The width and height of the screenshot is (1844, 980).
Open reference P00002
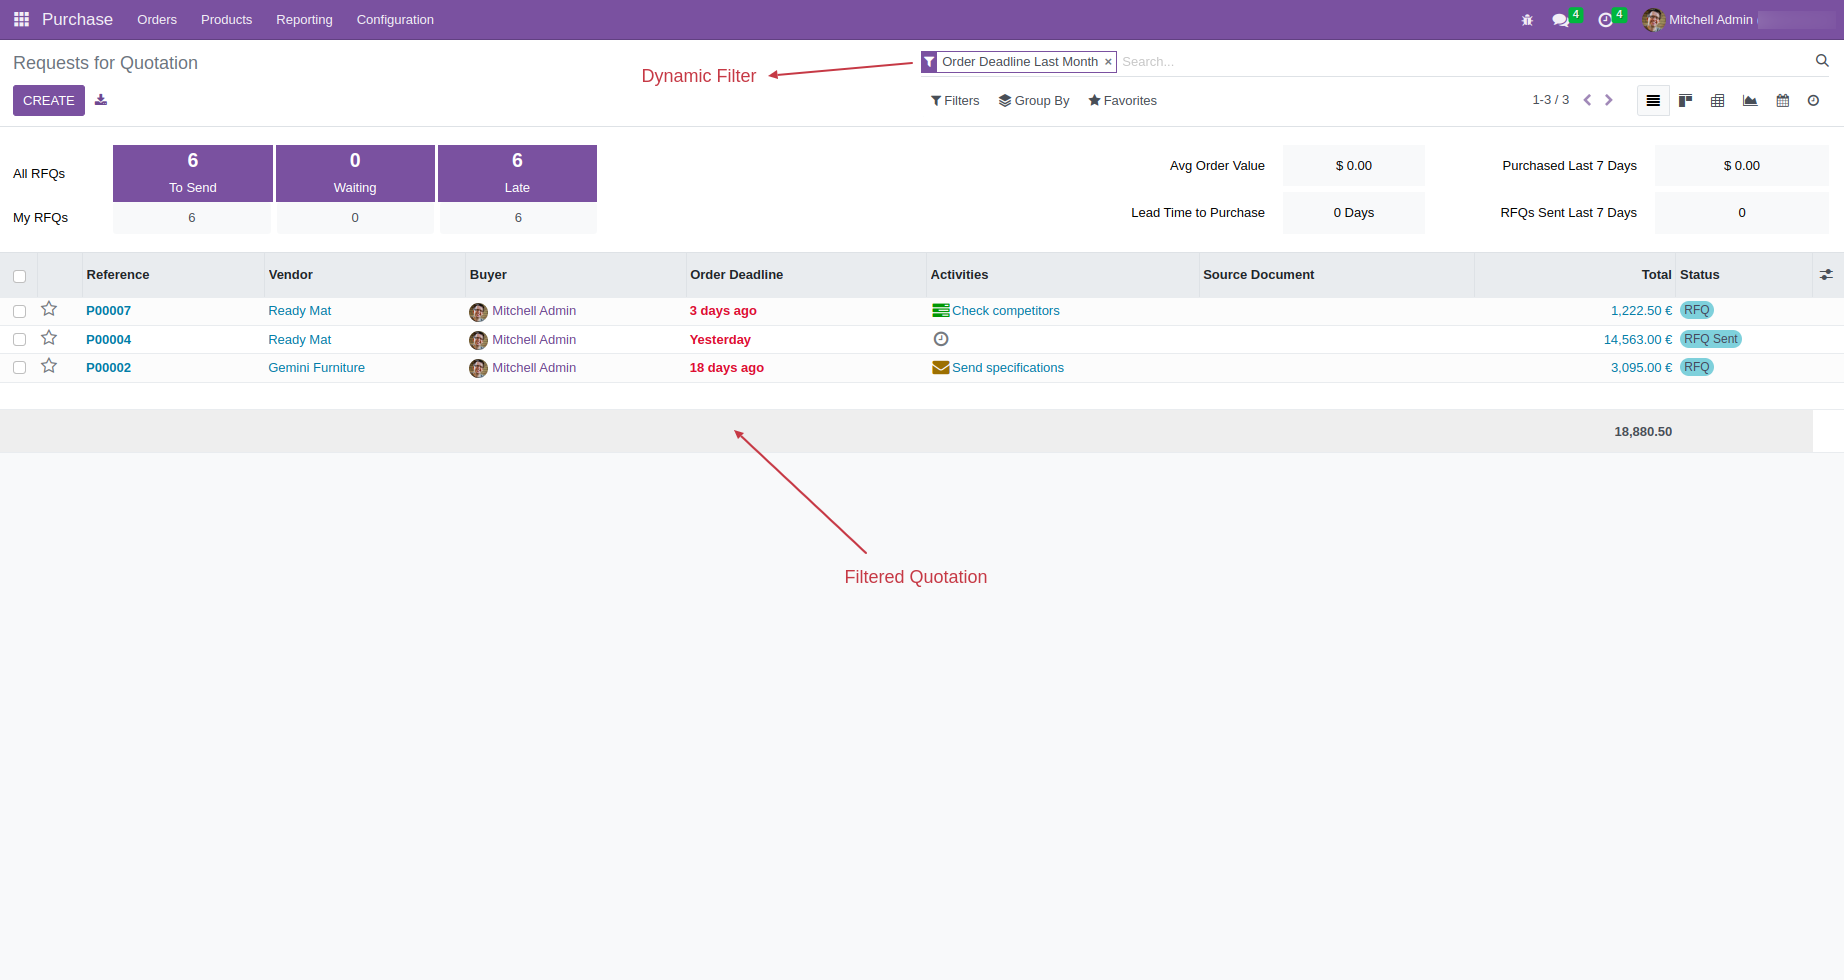108,368
